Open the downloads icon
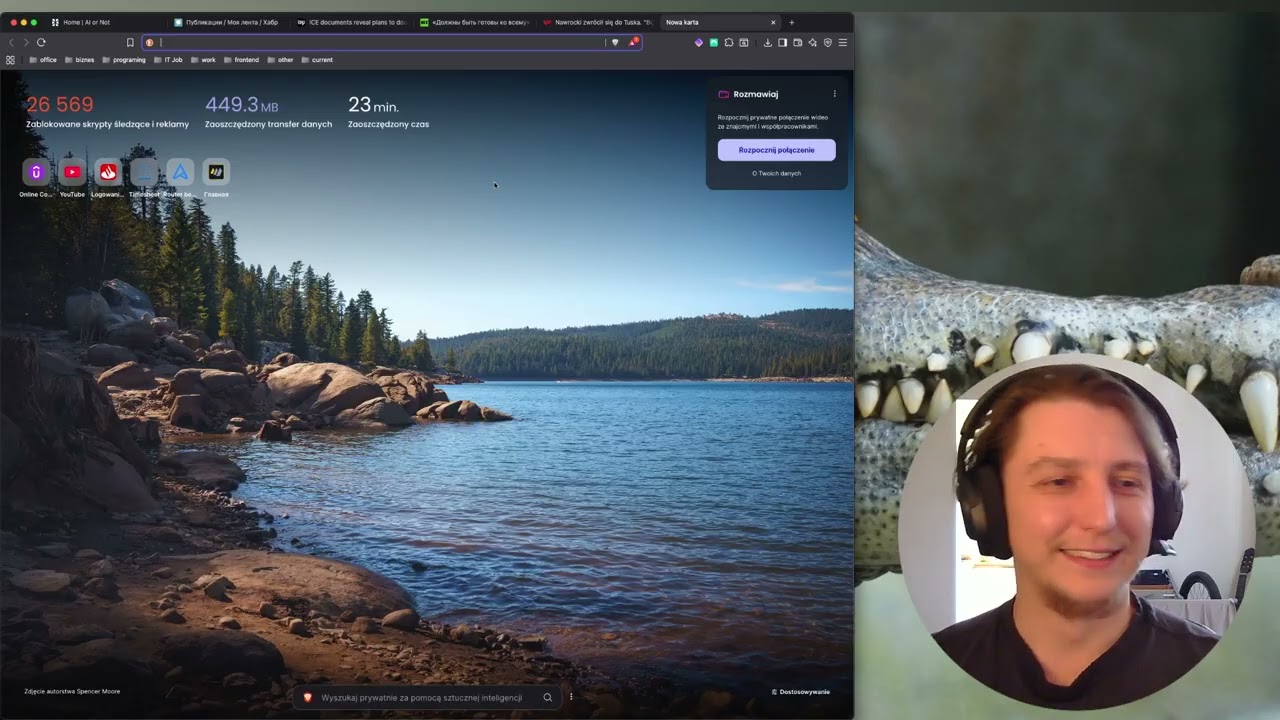This screenshot has height=720, width=1280. coord(768,42)
